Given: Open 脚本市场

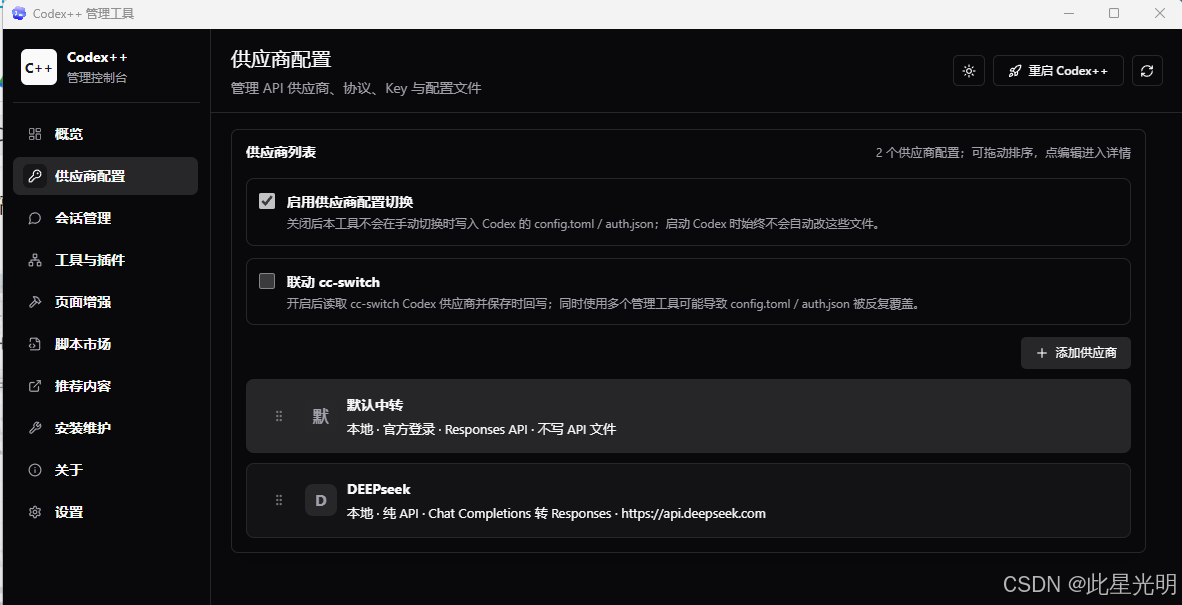Looking at the screenshot, I should point(106,344).
